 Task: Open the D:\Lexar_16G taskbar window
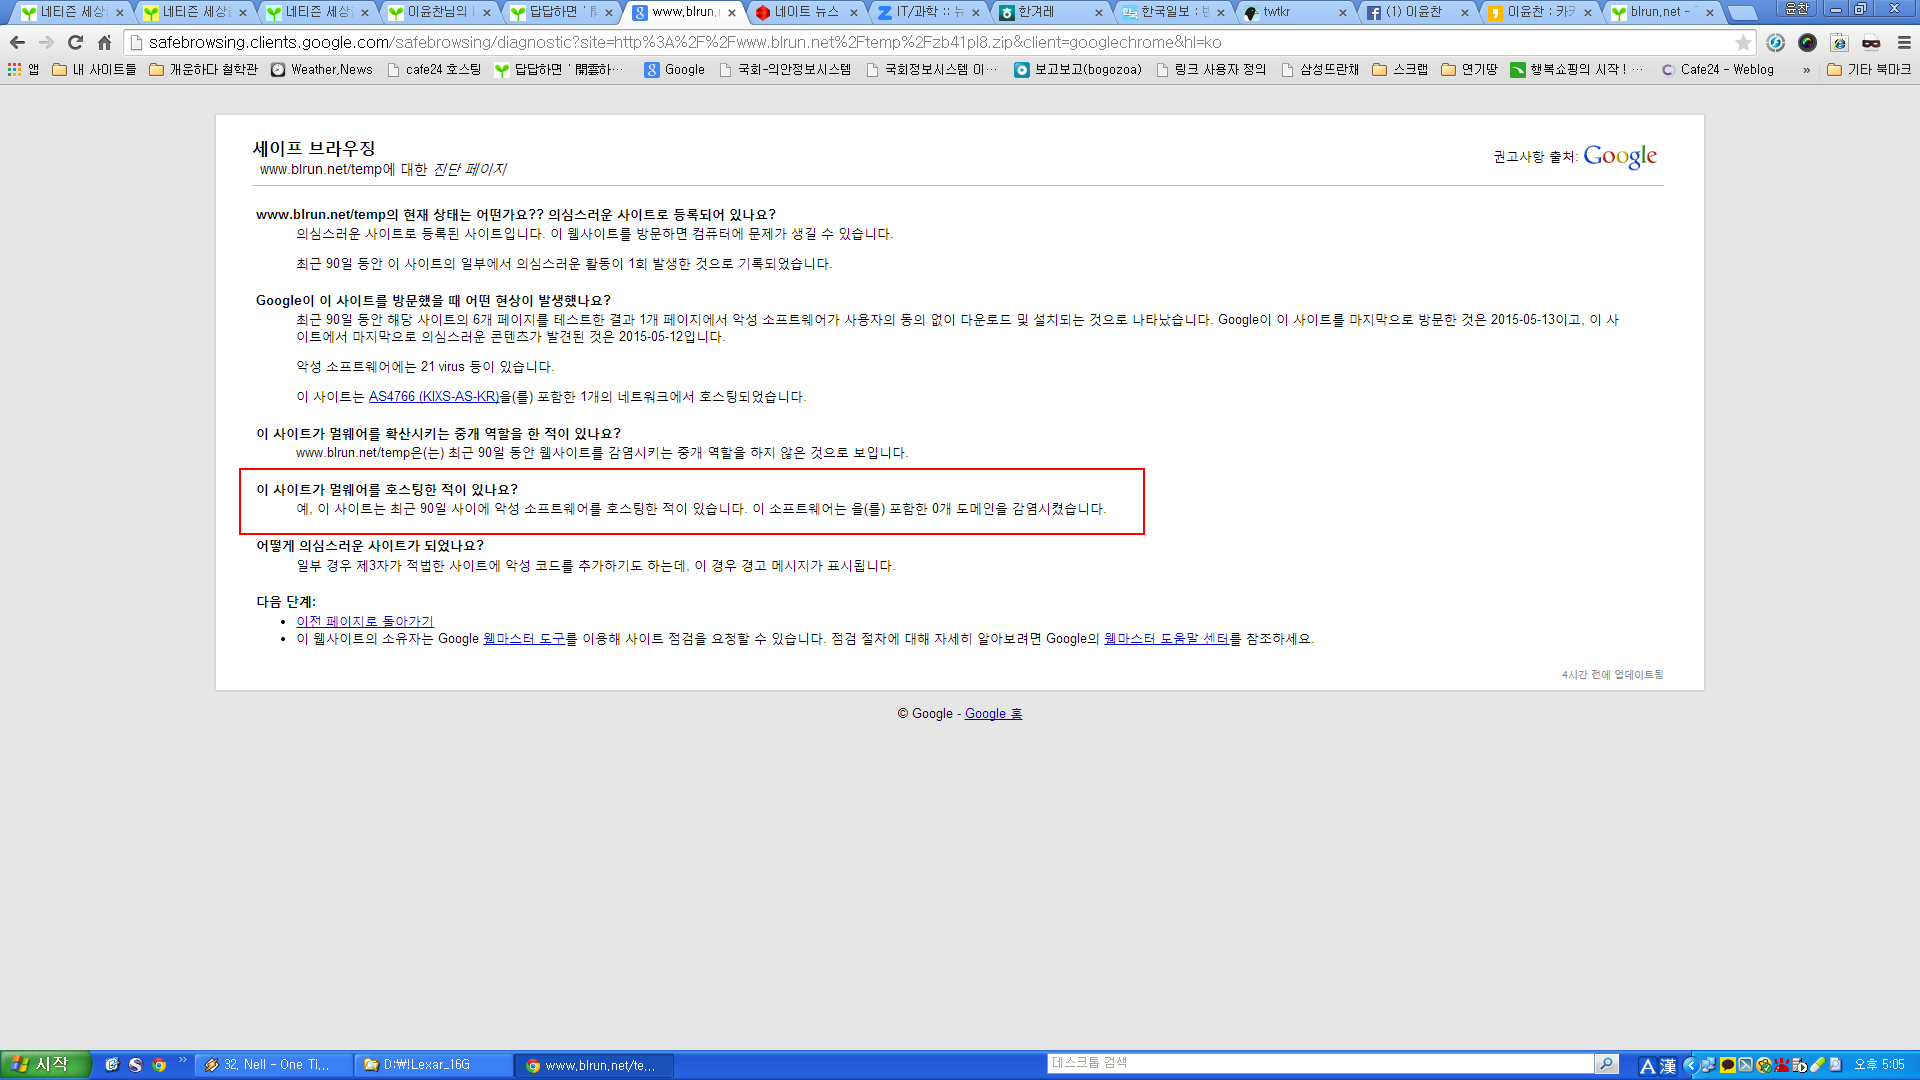click(434, 1065)
